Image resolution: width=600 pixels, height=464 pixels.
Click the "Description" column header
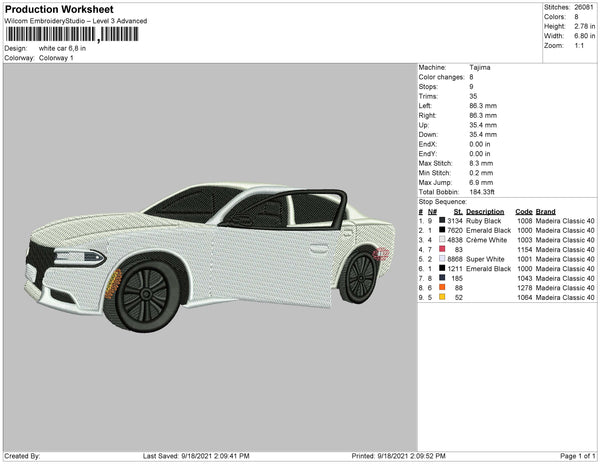click(x=485, y=212)
